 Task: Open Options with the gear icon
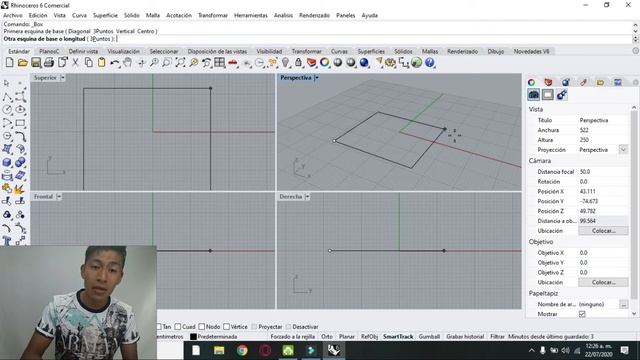[391, 62]
